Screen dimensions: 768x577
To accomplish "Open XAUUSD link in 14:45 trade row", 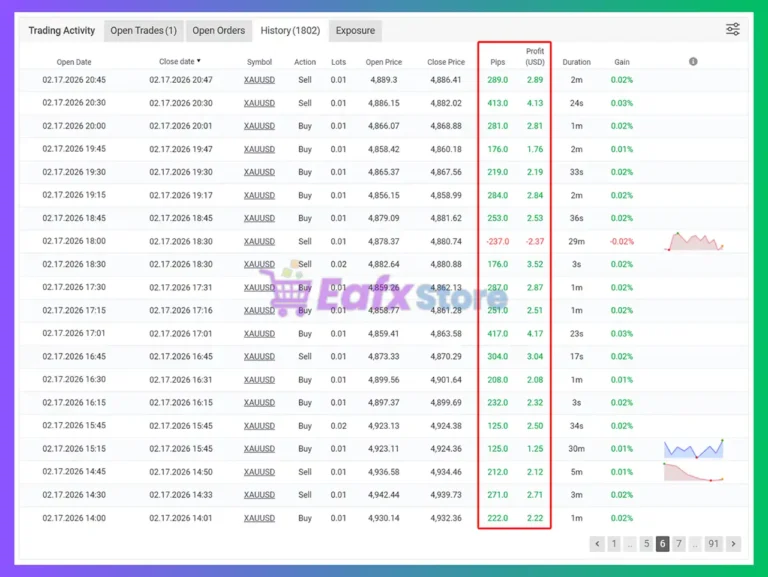I will point(259,472).
